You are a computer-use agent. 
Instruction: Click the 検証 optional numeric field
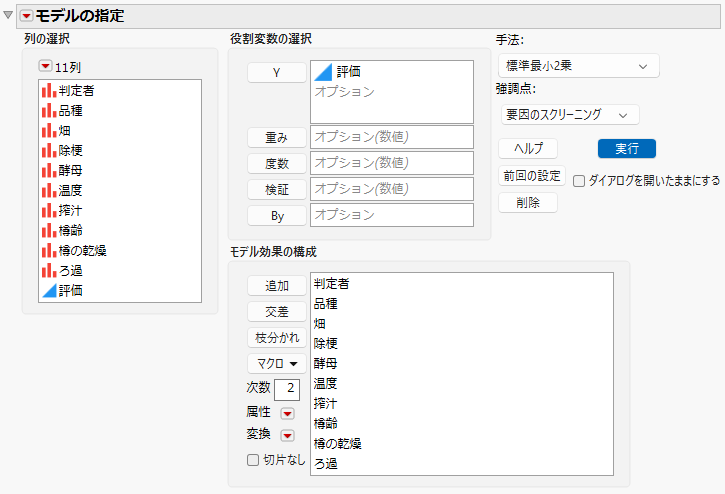[x=392, y=189]
